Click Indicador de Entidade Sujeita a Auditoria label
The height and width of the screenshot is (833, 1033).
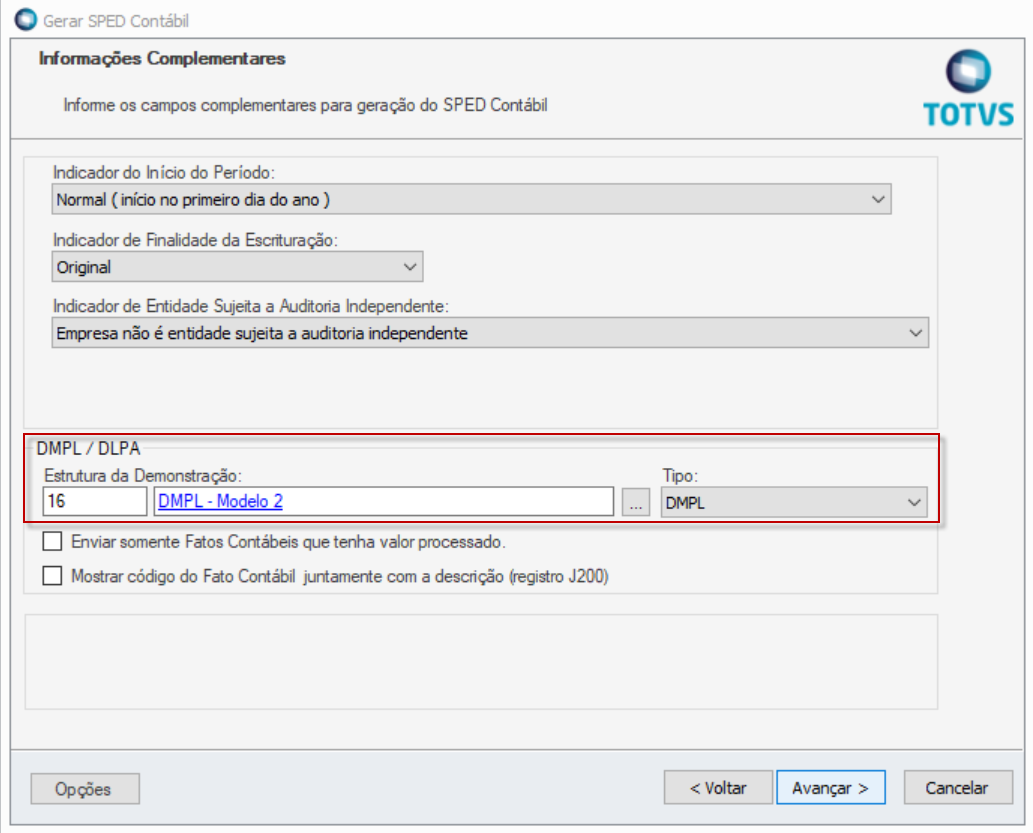click(x=250, y=306)
